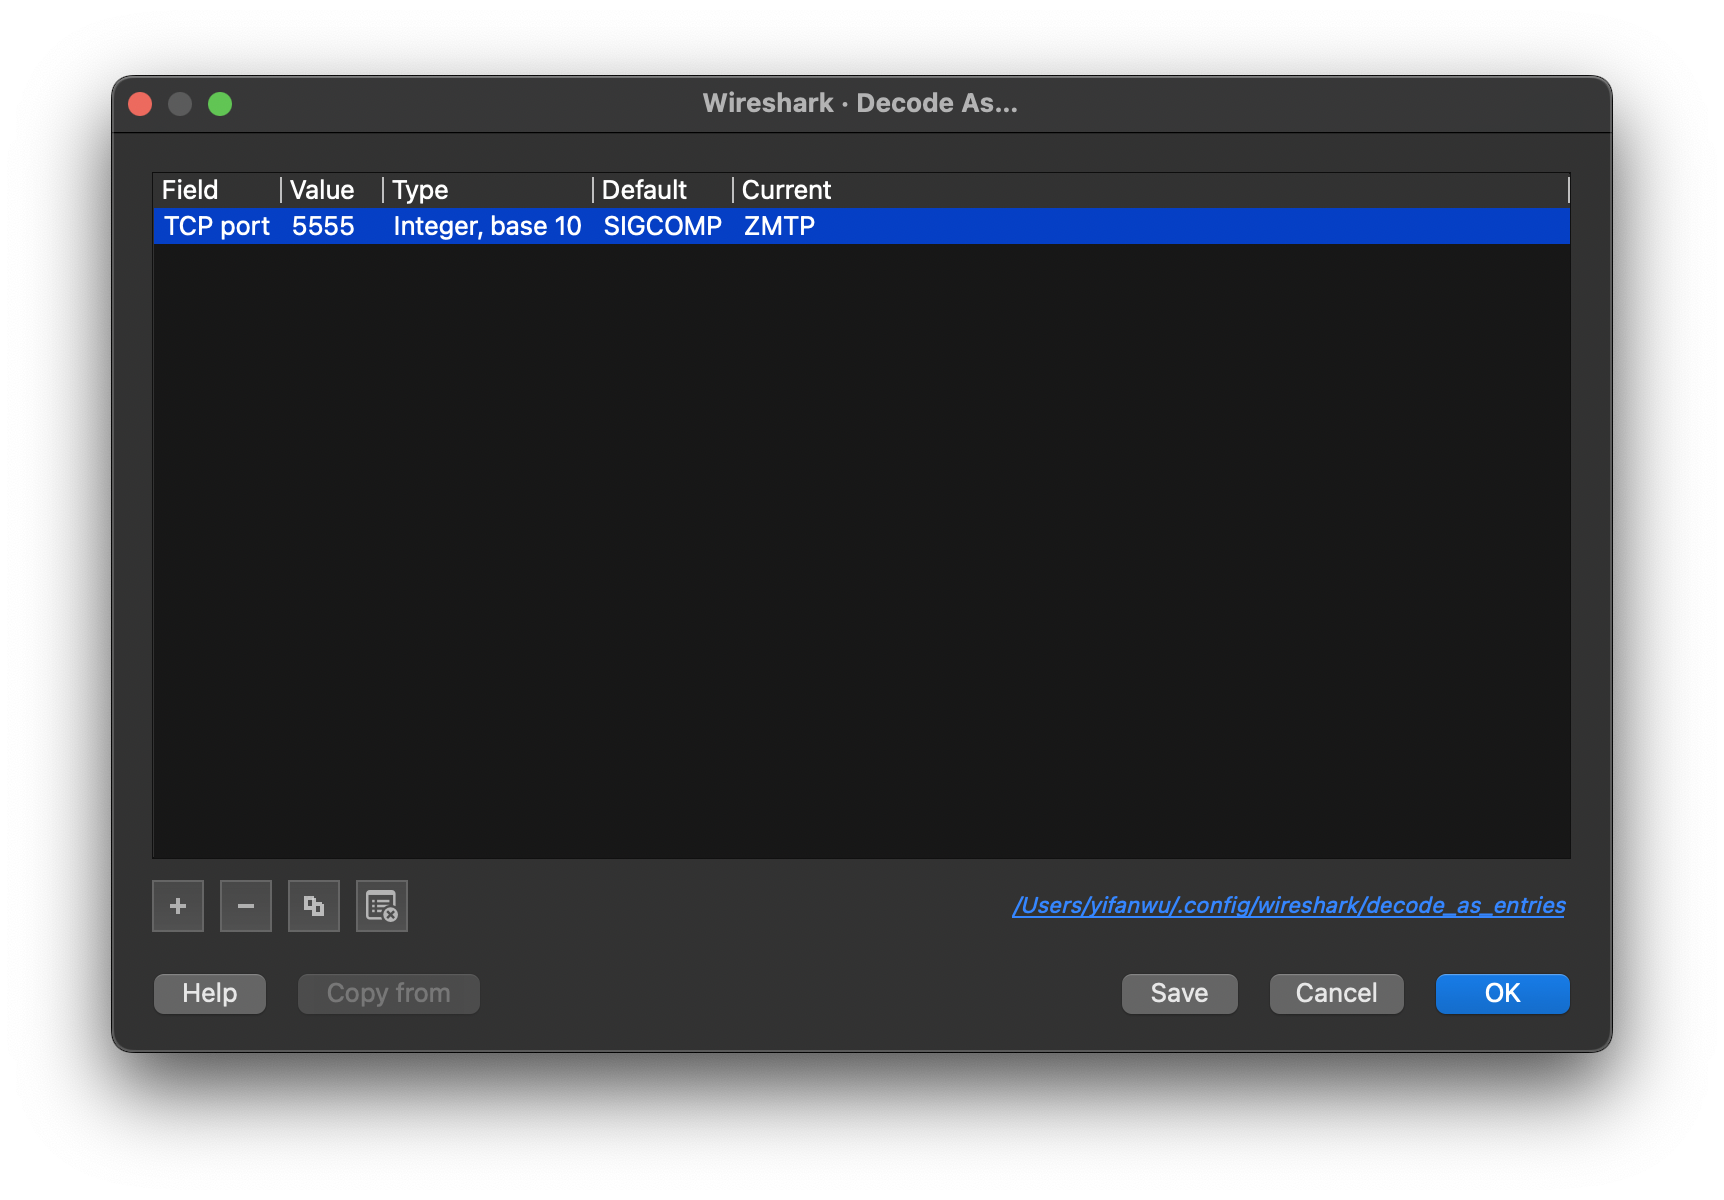
Task: Click the disabled Copy from button
Action: pos(389,993)
